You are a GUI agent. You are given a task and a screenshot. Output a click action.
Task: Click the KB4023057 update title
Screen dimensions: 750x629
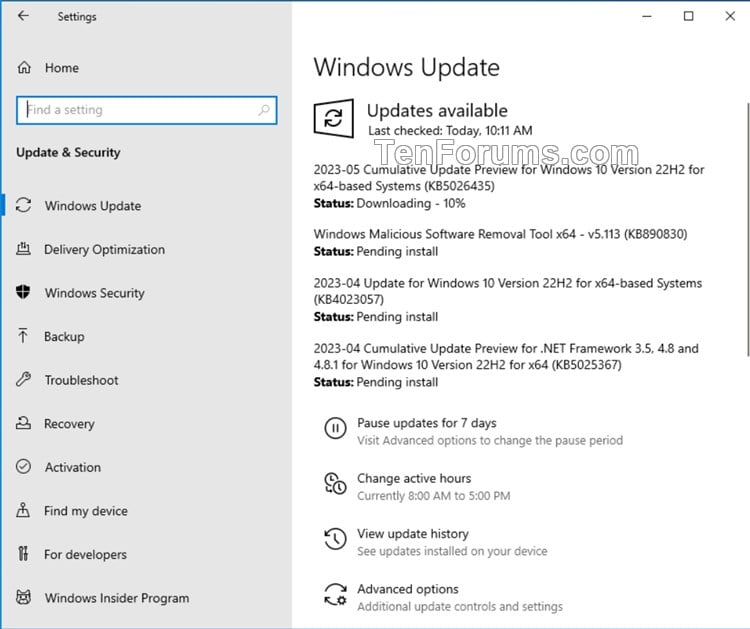[507, 291]
